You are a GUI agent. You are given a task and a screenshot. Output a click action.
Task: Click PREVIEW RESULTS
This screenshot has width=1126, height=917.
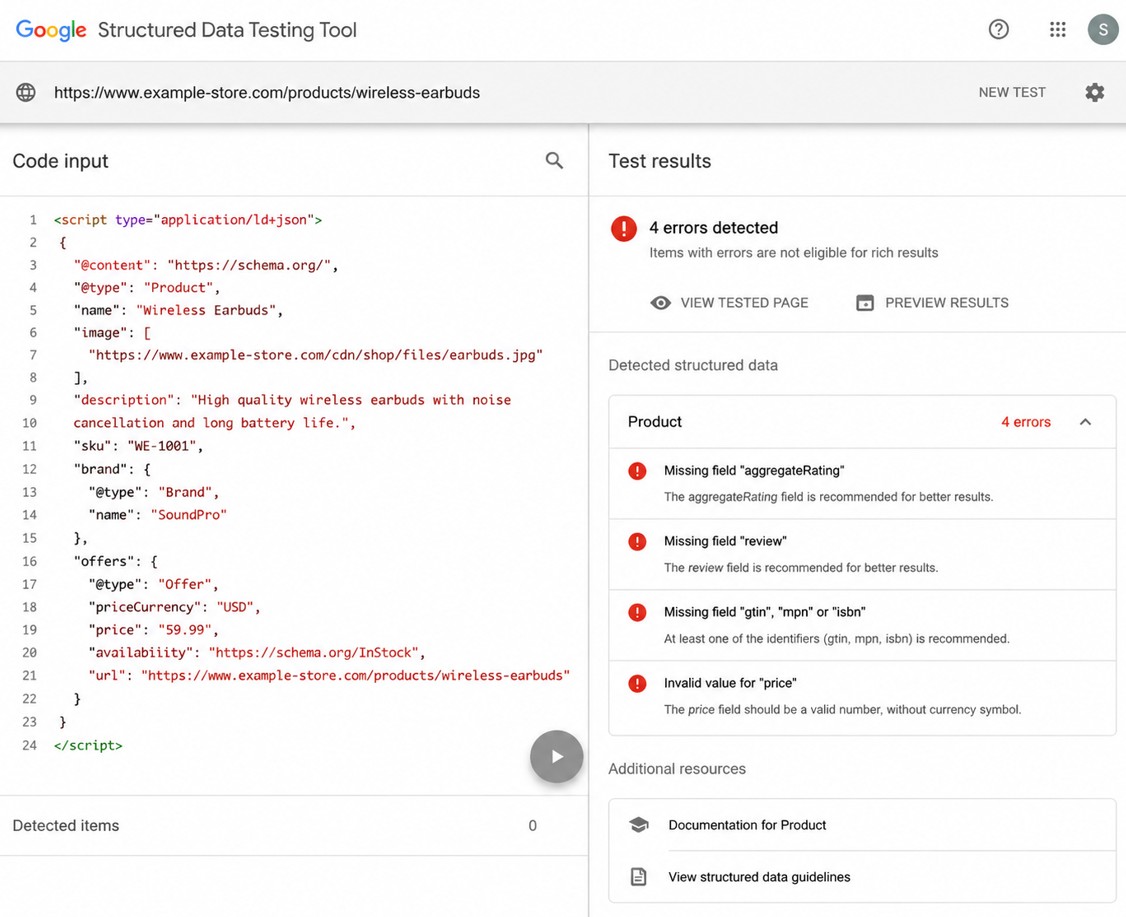pos(946,303)
